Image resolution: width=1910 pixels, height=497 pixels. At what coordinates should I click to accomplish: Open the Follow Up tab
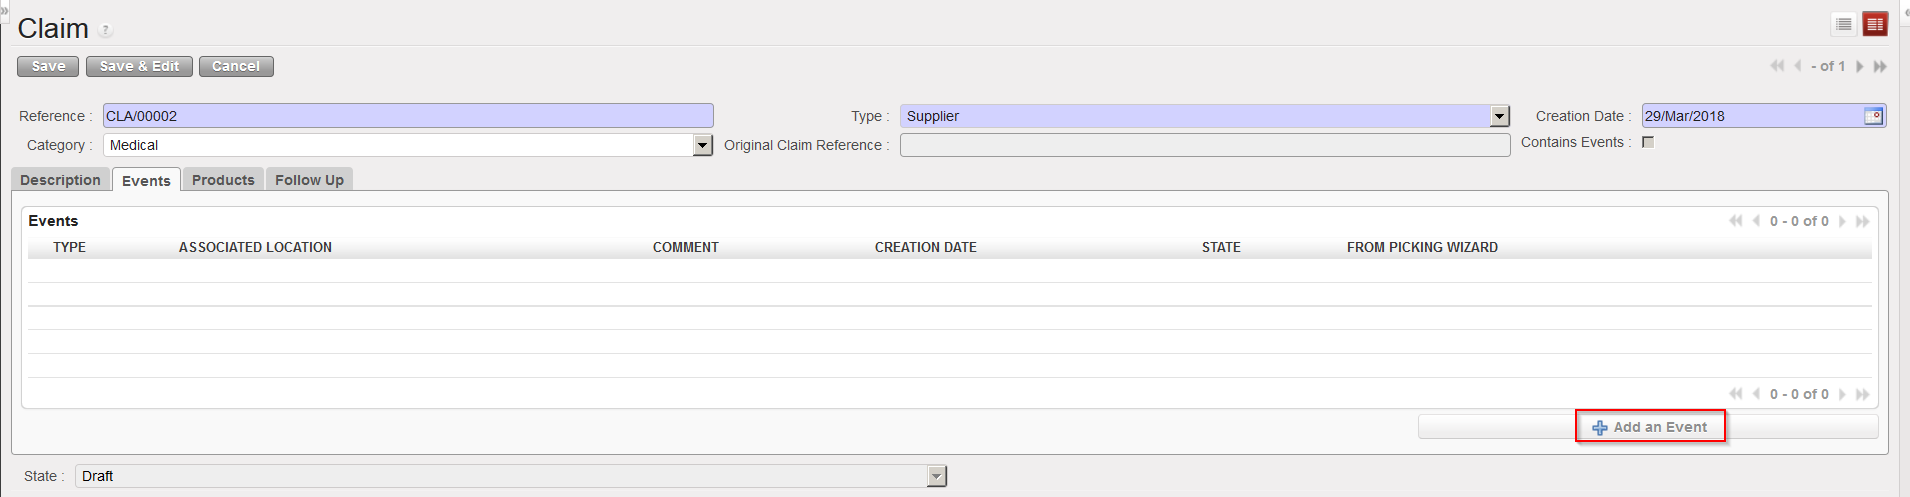click(309, 180)
